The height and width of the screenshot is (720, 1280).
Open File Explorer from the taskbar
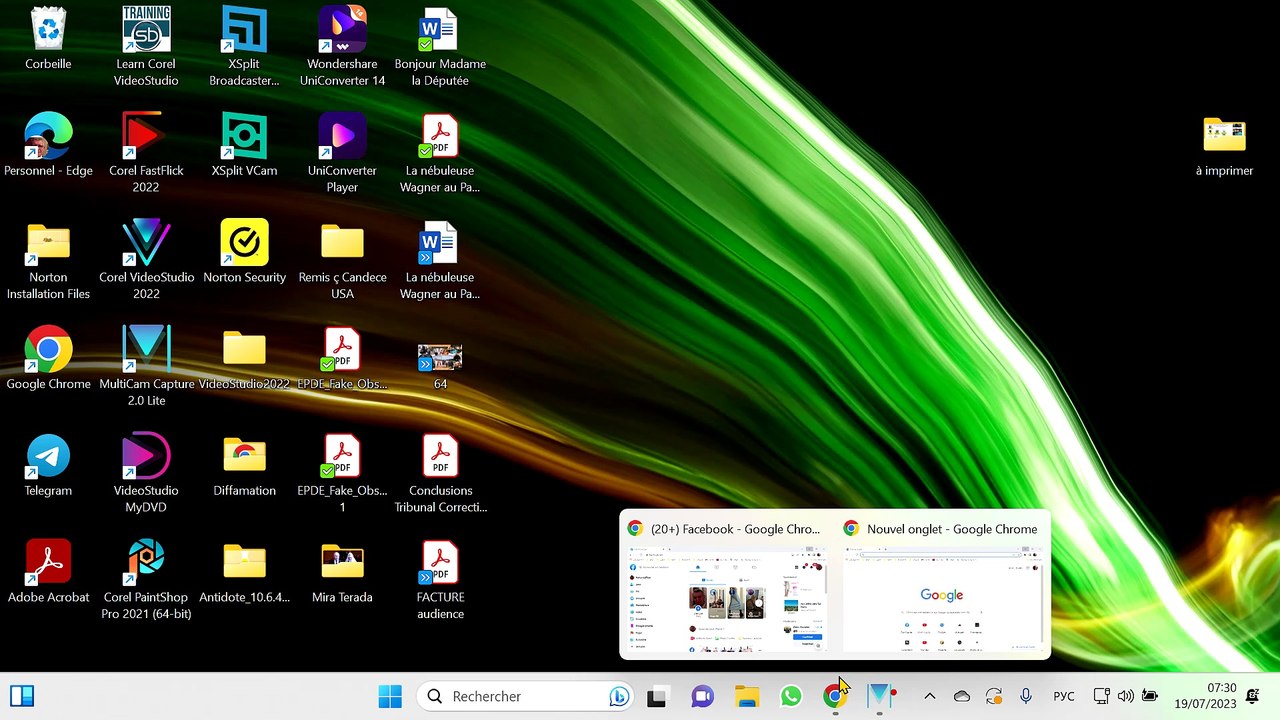pyautogui.click(x=747, y=696)
